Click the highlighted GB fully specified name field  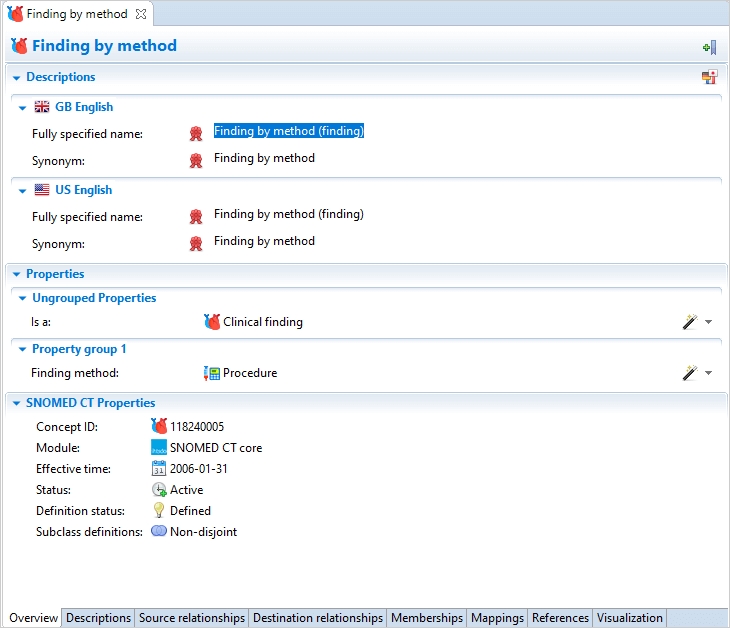click(288, 131)
